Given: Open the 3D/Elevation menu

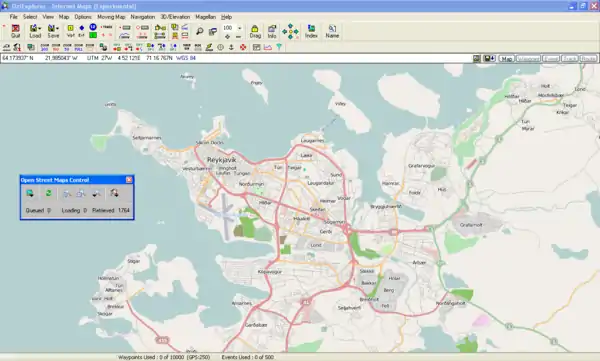Looking at the screenshot, I should [175, 17].
